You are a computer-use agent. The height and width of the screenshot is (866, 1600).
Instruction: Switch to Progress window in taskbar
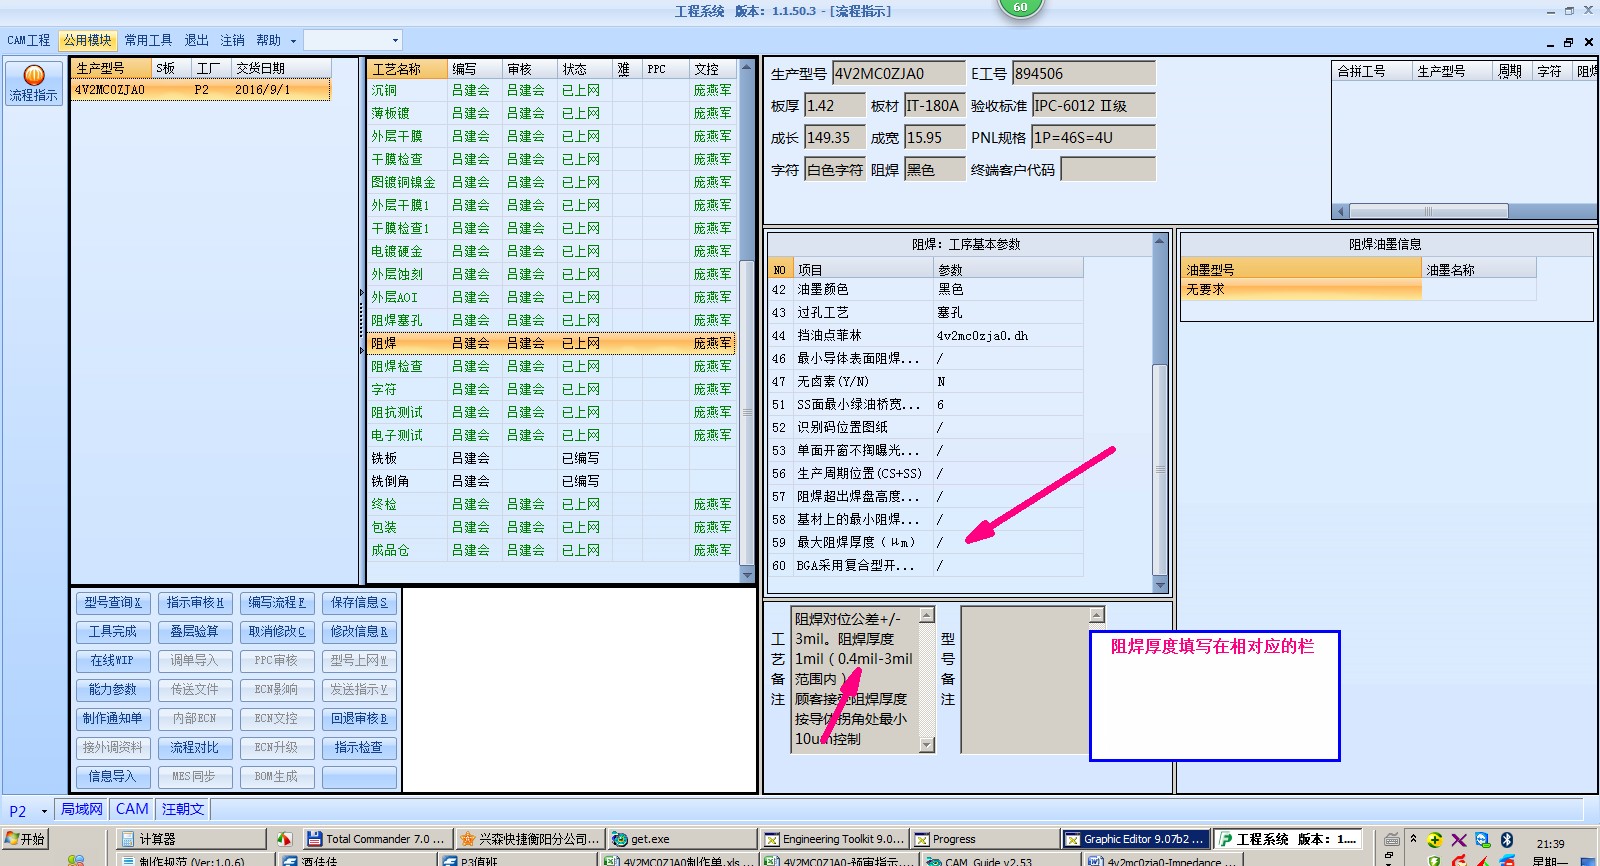984,839
